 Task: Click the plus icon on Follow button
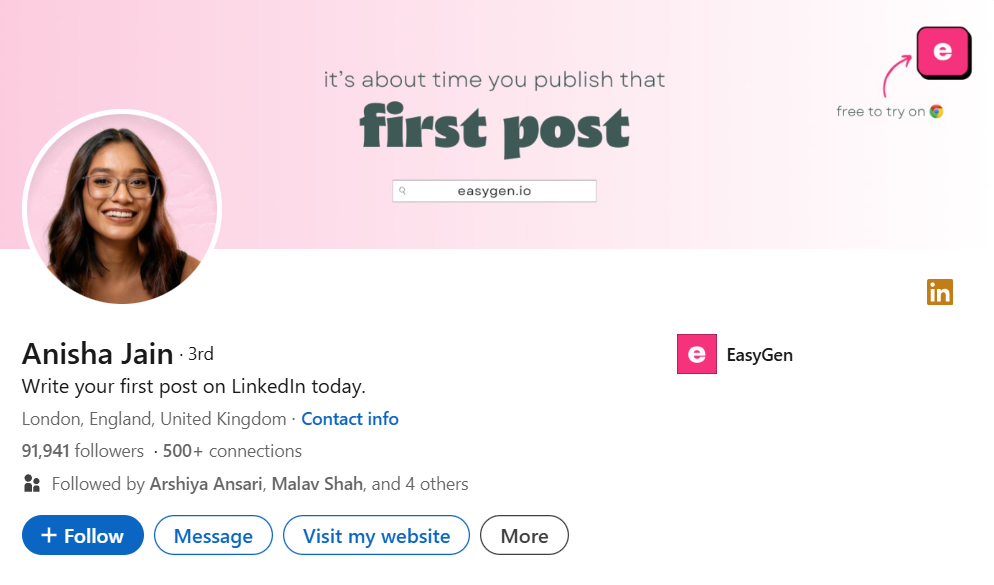tap(49, 536)
